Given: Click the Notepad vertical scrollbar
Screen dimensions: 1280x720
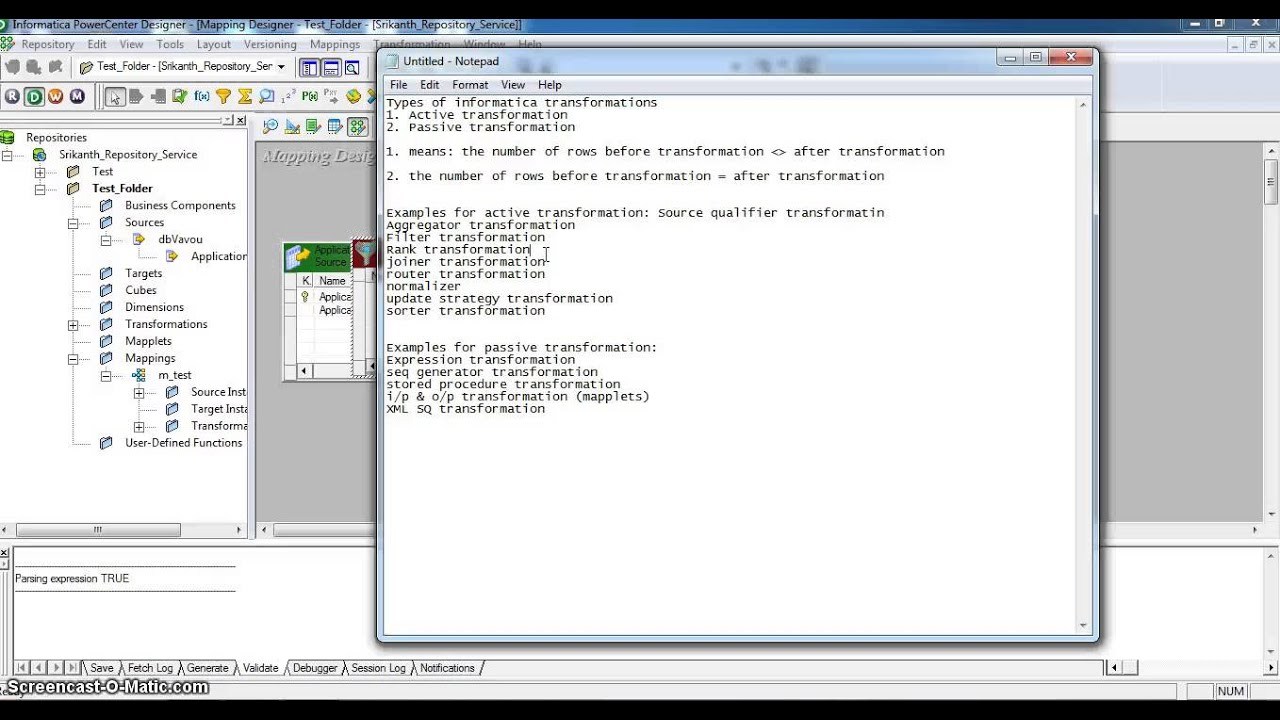Looking at the screenshot, I should (x=1083, y=364).
